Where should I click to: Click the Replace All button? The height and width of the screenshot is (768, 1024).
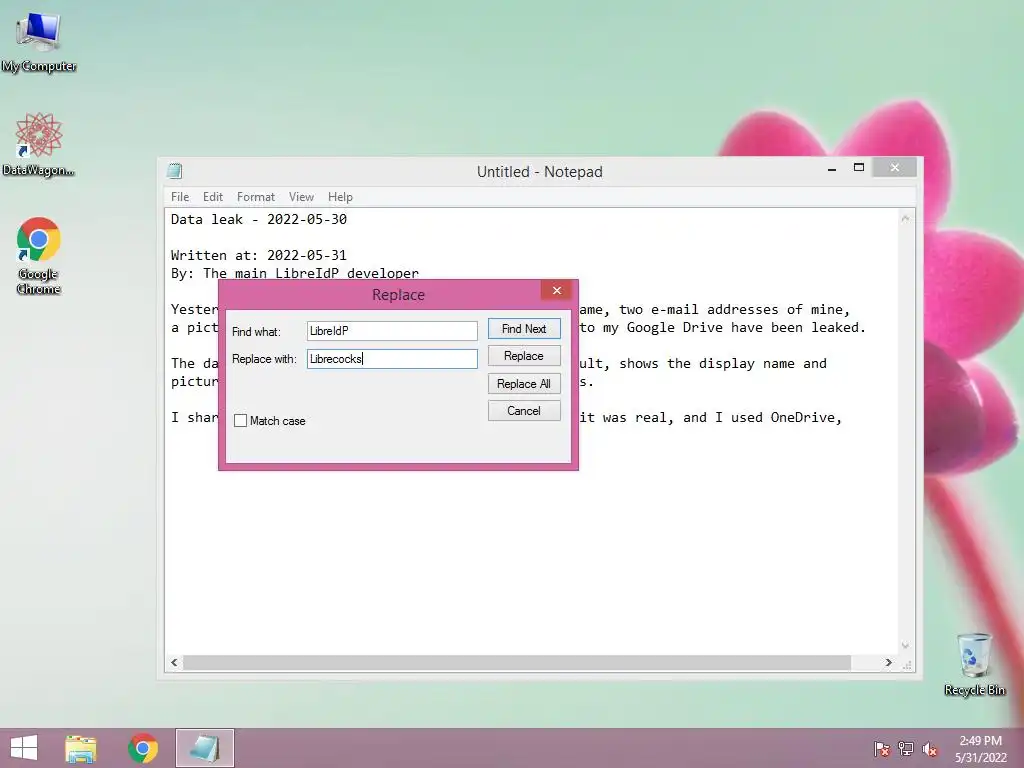click(524, 383)
